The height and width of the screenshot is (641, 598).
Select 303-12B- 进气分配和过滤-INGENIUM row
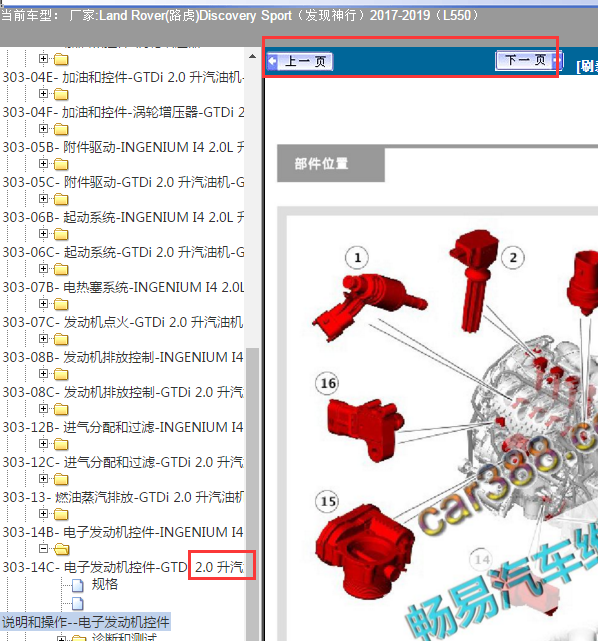[123, 427]
